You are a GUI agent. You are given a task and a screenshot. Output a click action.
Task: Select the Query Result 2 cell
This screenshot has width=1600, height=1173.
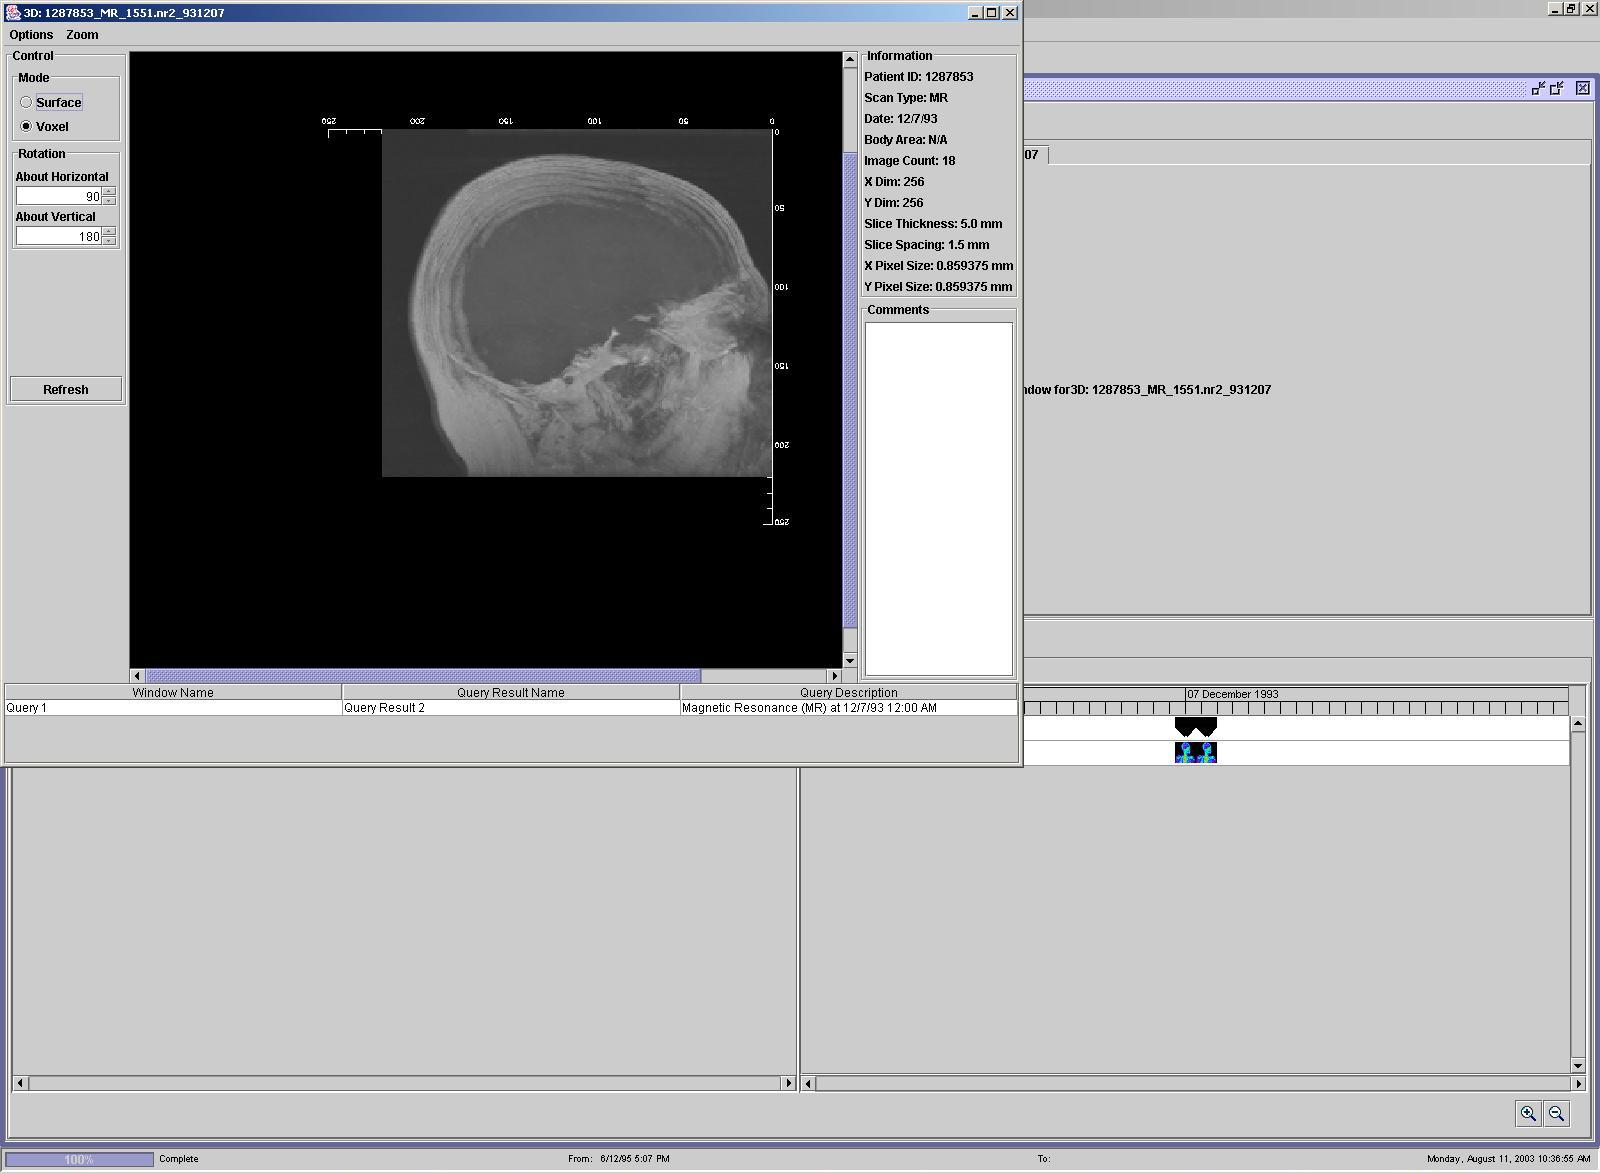(x=511, y=707)
